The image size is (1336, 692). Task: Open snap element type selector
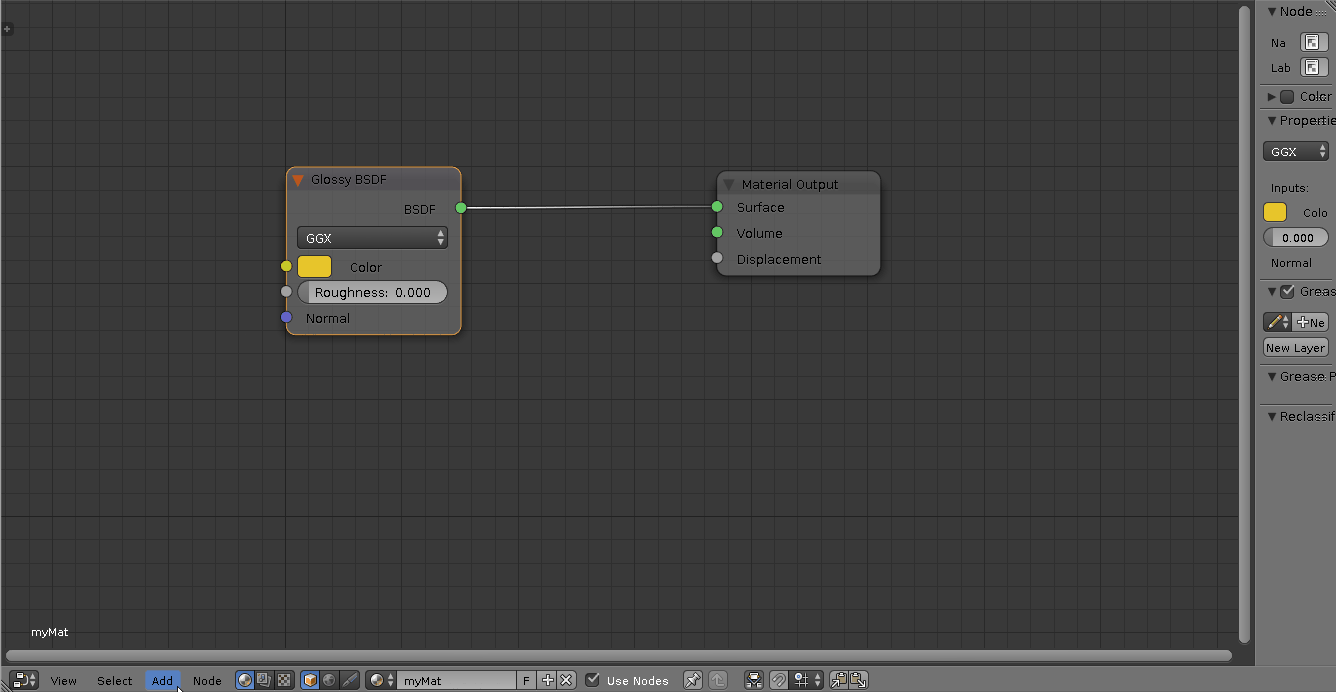pos(806,680)
